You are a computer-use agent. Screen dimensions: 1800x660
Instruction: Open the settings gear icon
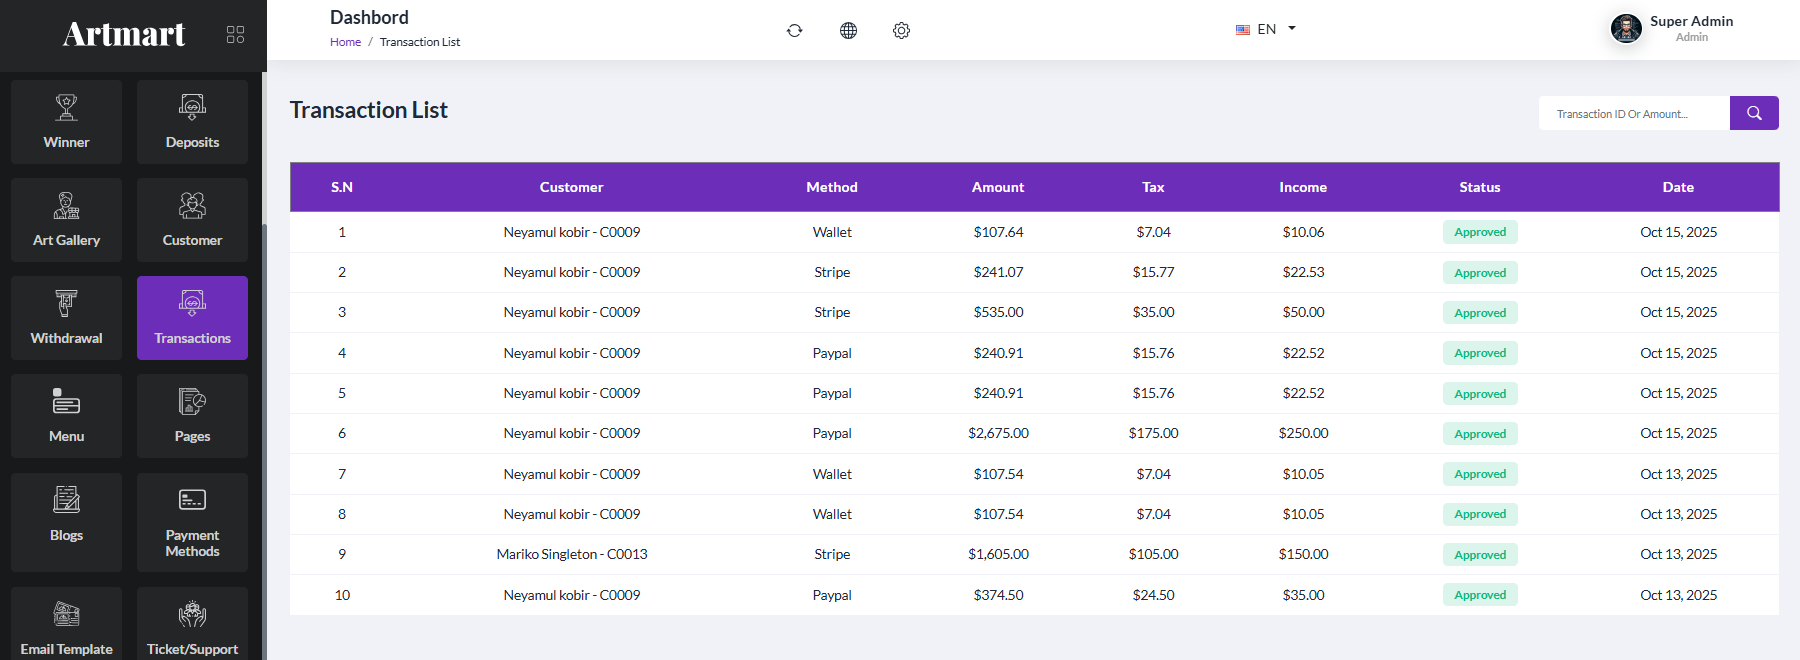(x=901, y=30)
